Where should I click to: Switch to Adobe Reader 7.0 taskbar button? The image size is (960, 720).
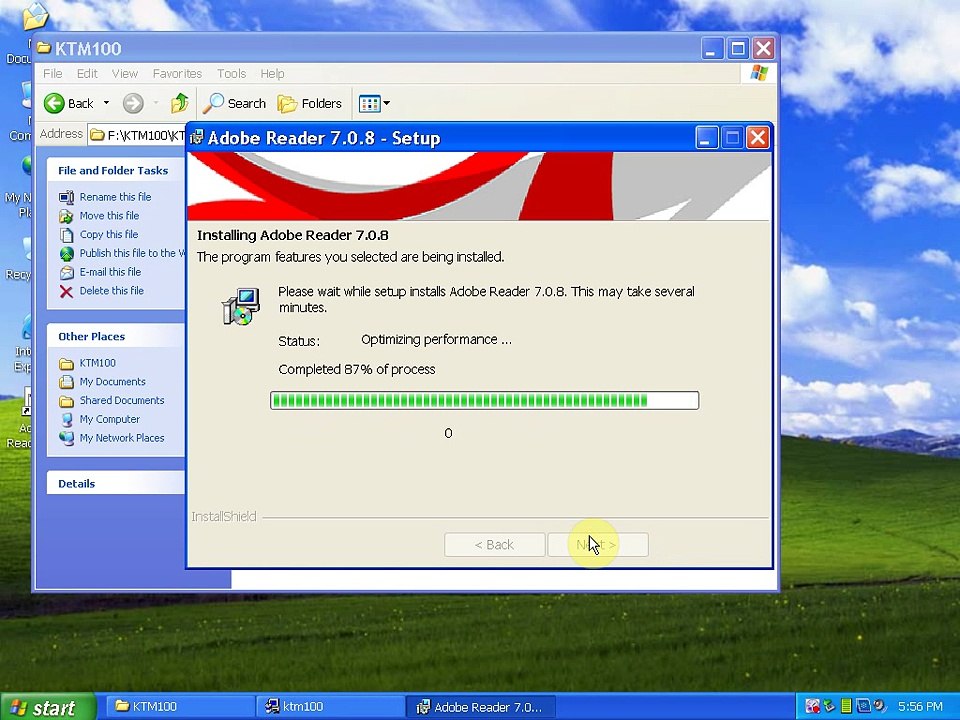point(480,707)
